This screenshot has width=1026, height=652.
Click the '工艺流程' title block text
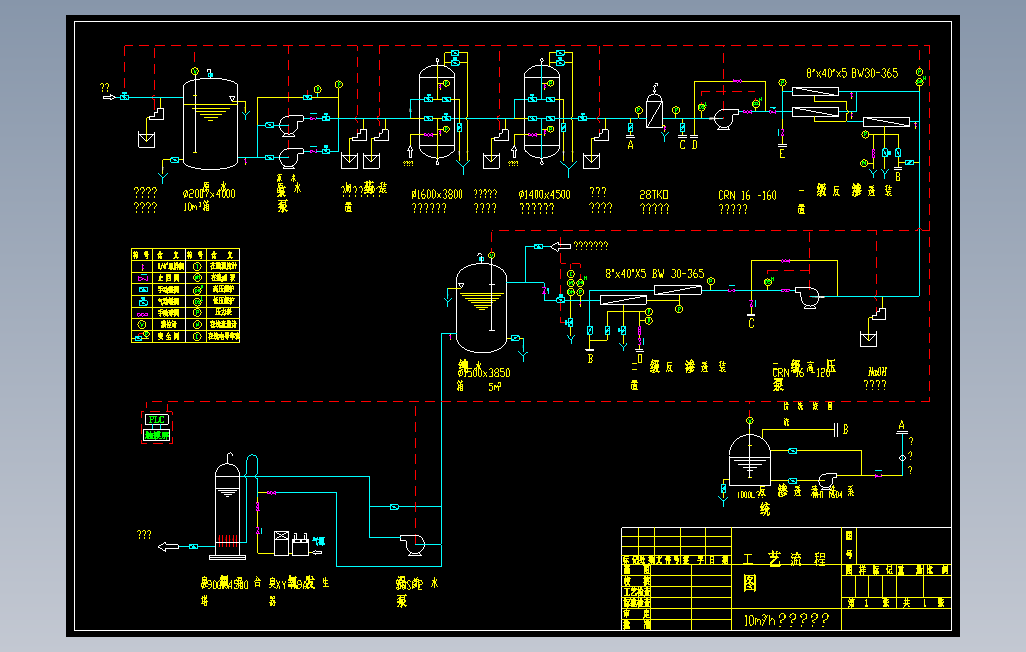(785, 558)
